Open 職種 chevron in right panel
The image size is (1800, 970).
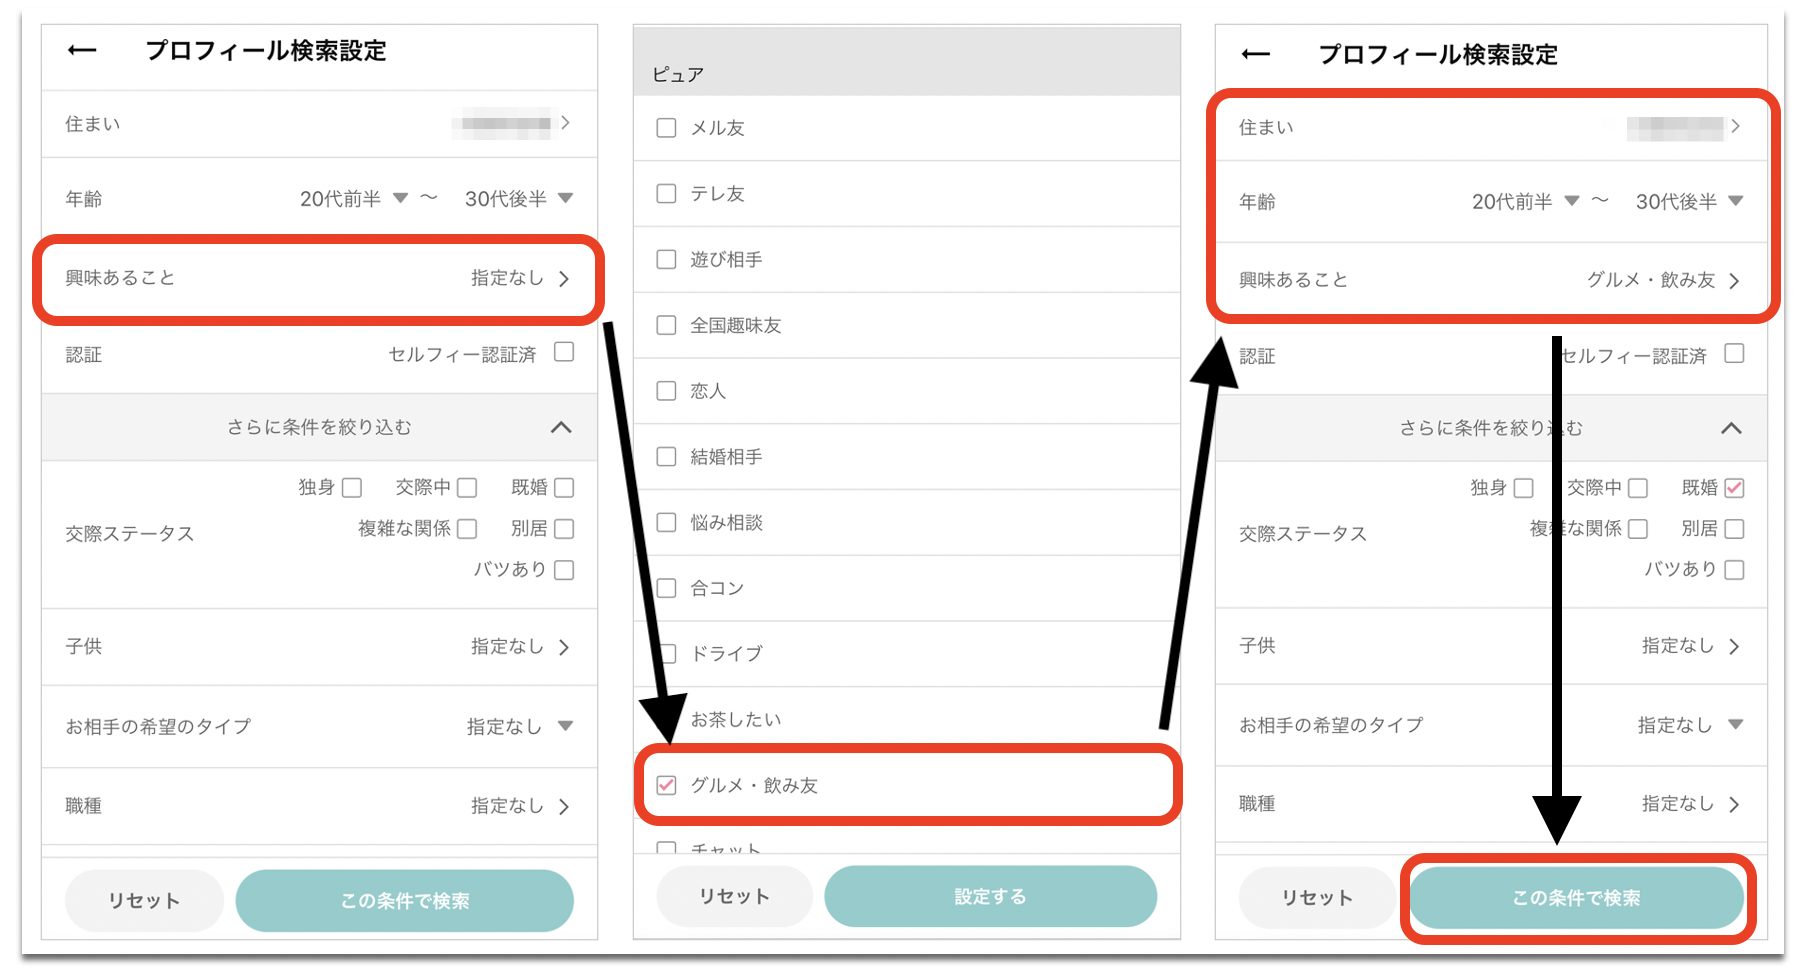coord(1734,804)
